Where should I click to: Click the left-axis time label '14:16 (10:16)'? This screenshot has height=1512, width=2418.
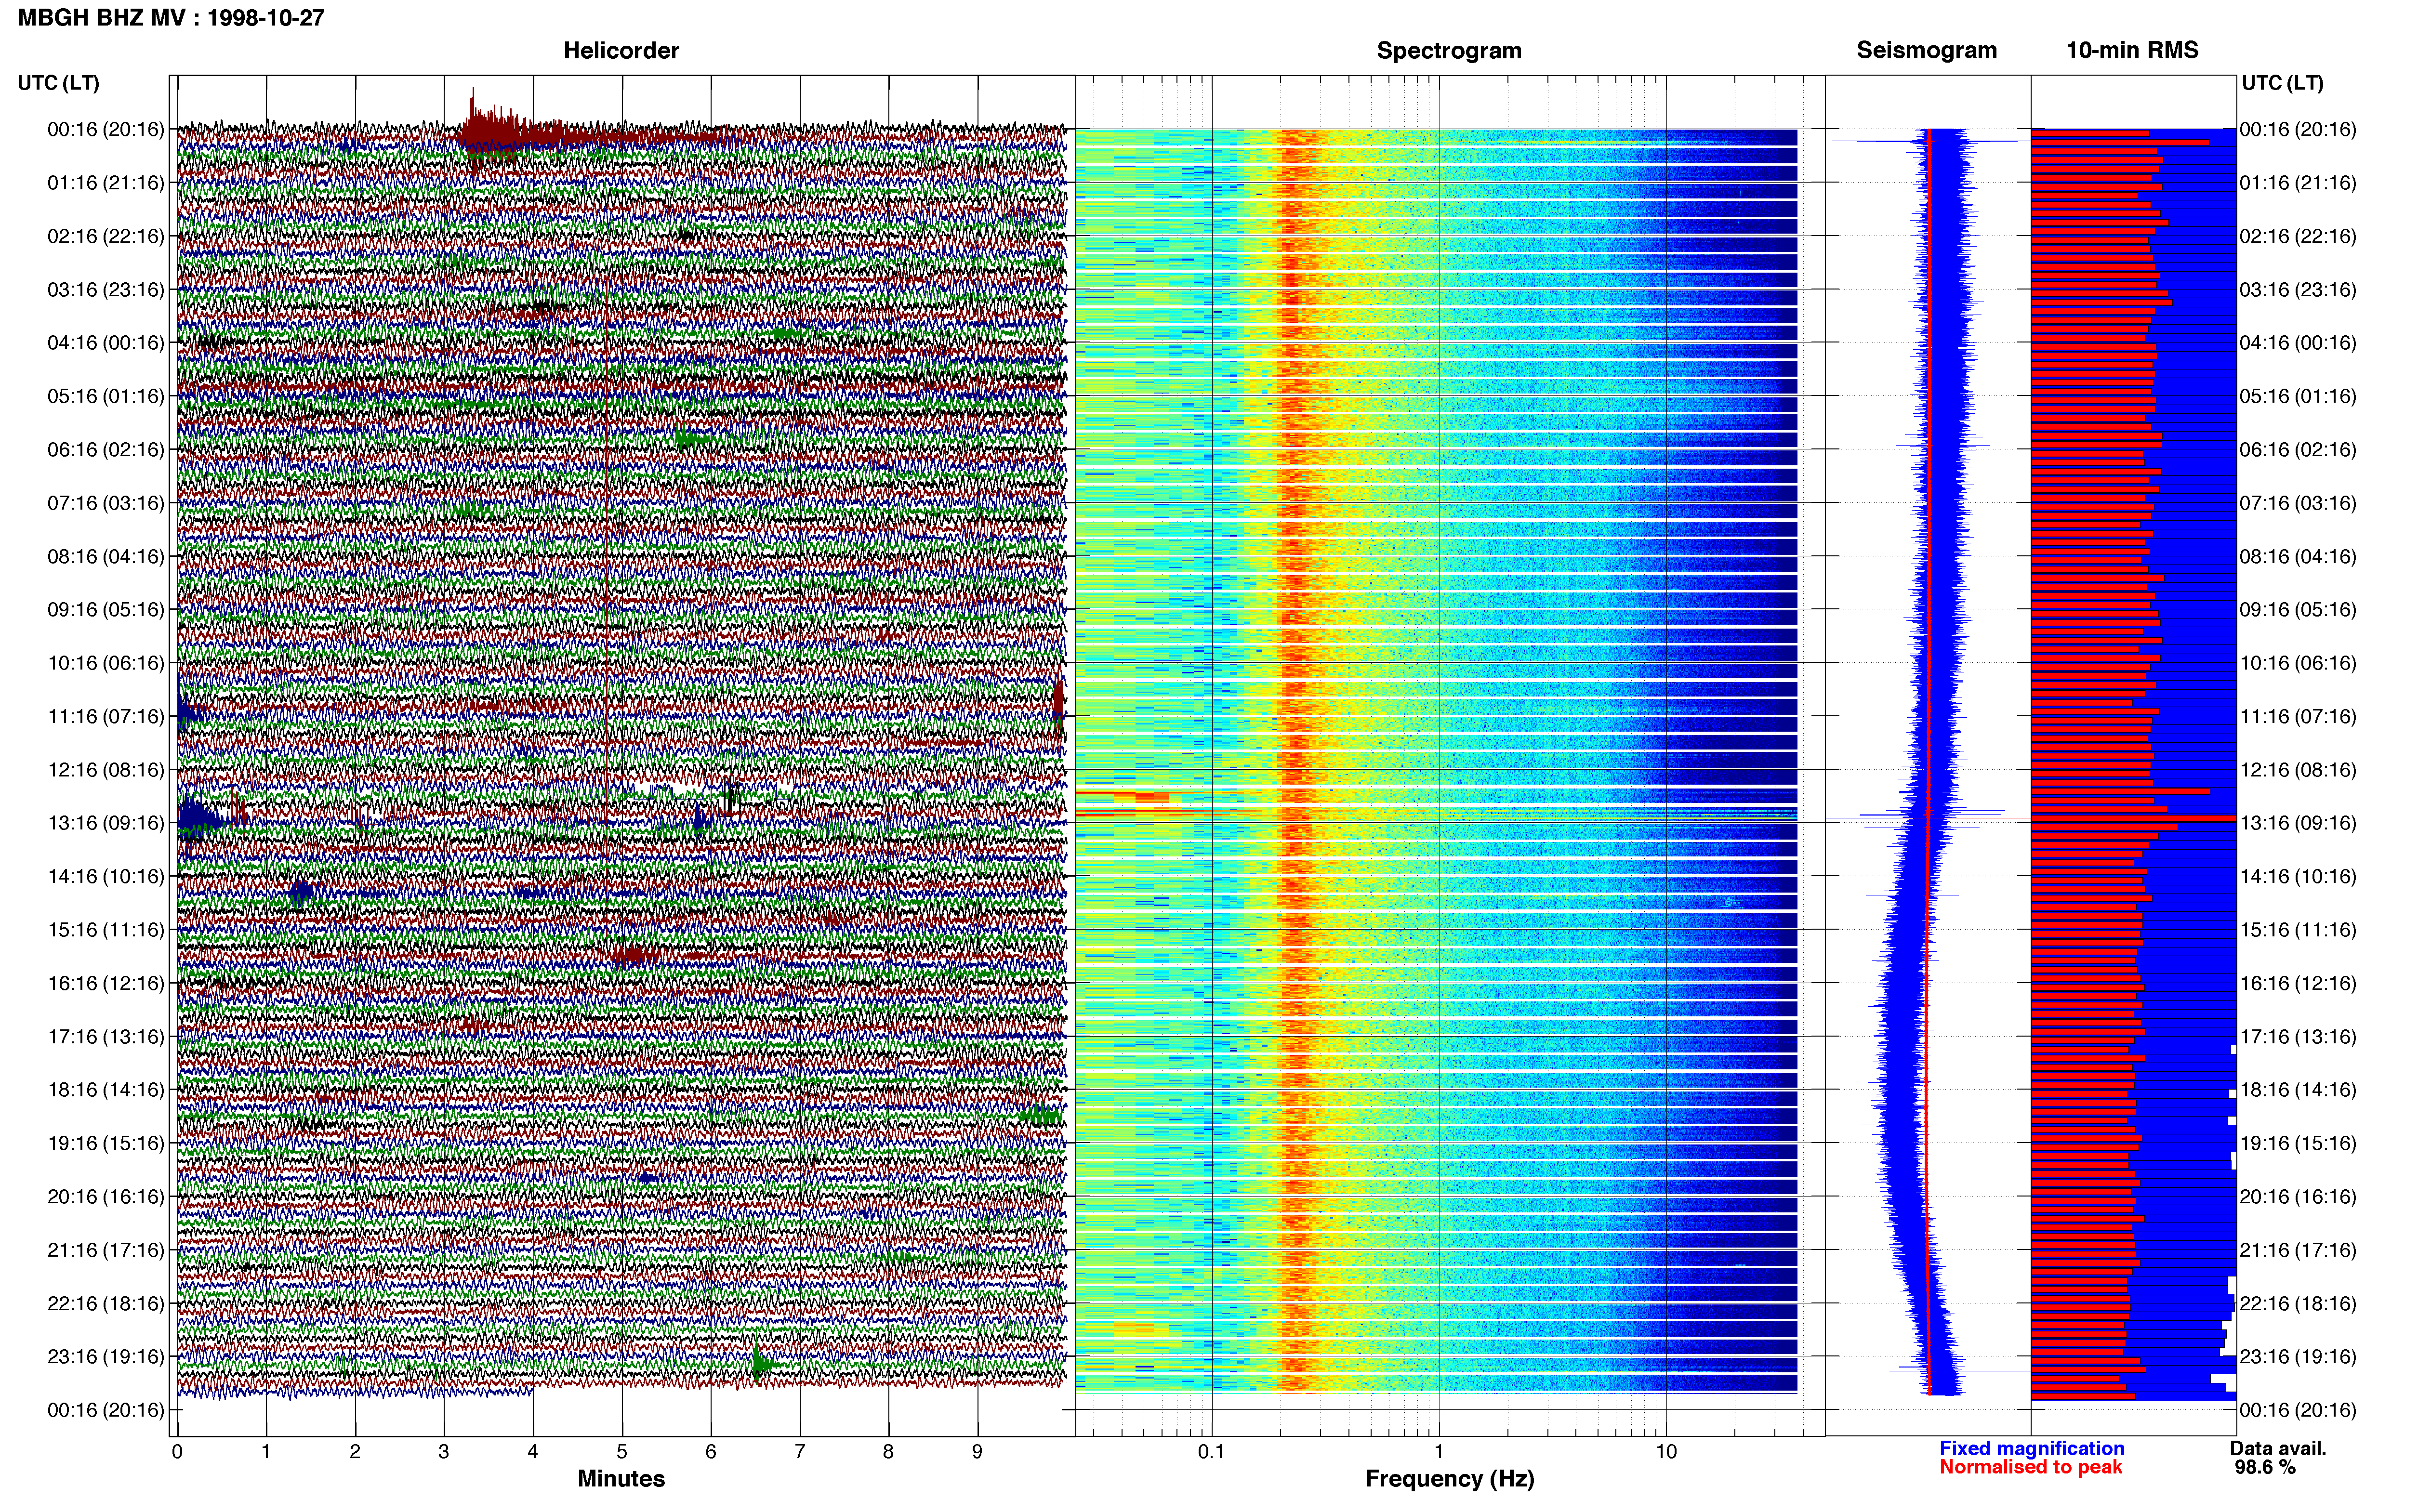tap(106, 877)
